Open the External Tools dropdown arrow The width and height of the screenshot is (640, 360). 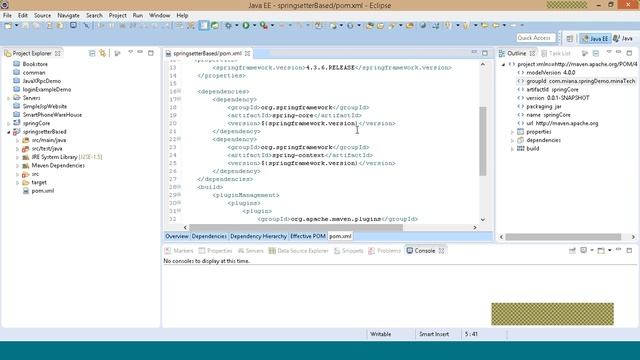(272, 25)
